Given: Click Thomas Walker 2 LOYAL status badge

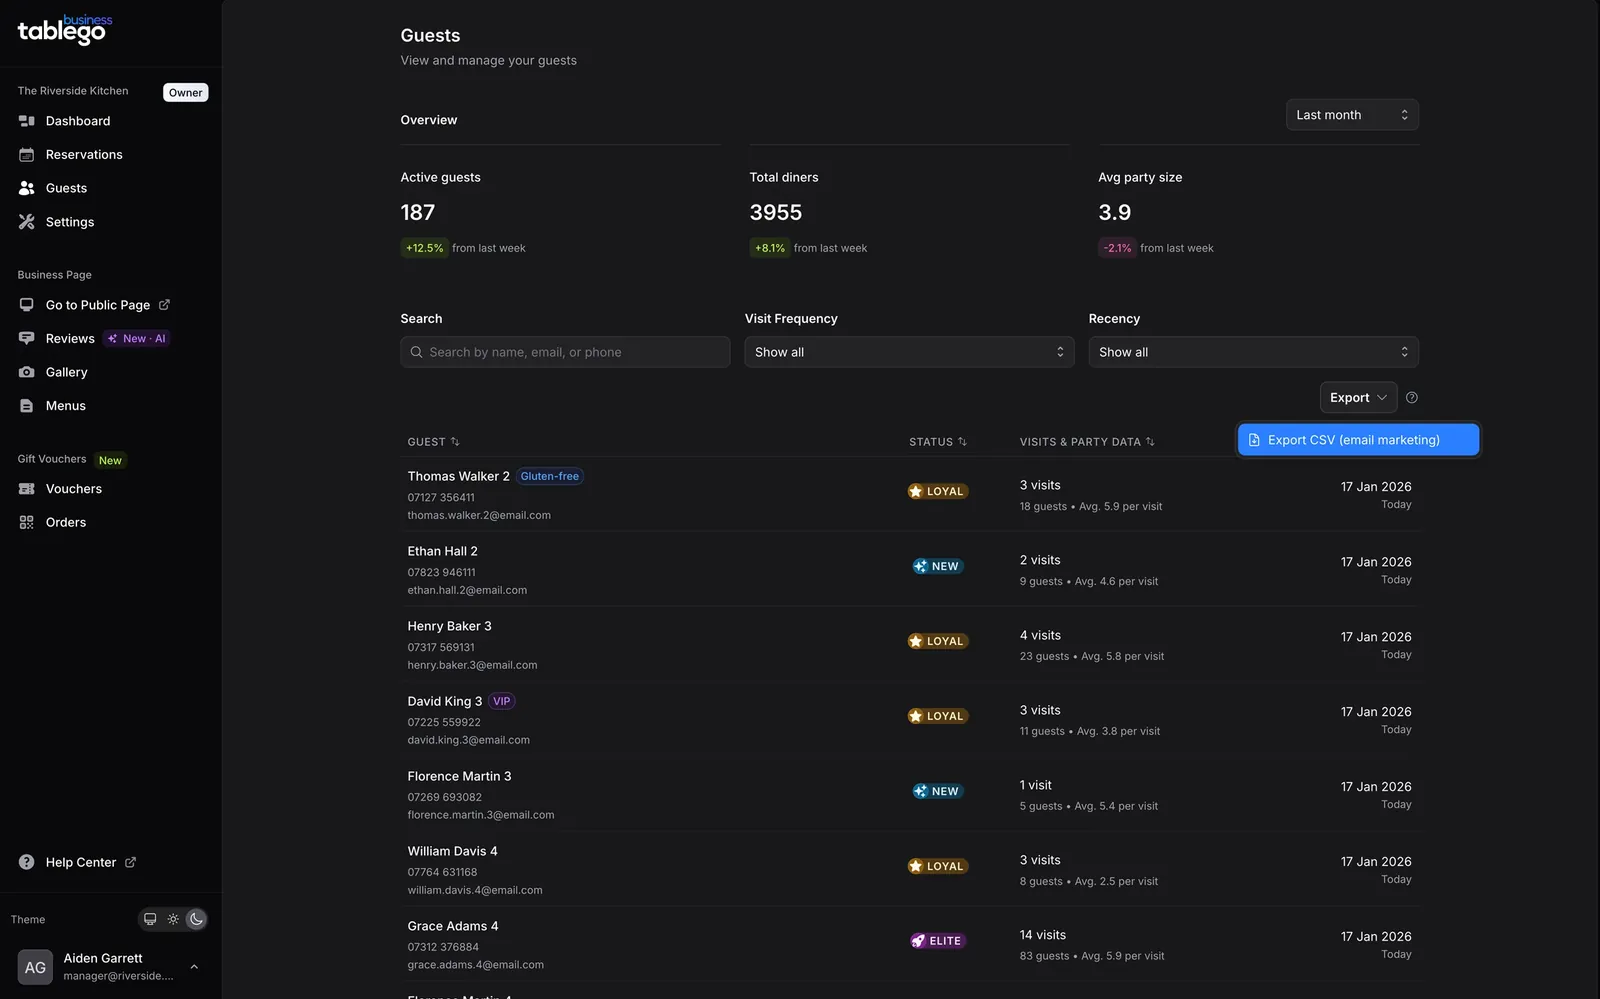Looking at the screenshot, I should 937,491.
